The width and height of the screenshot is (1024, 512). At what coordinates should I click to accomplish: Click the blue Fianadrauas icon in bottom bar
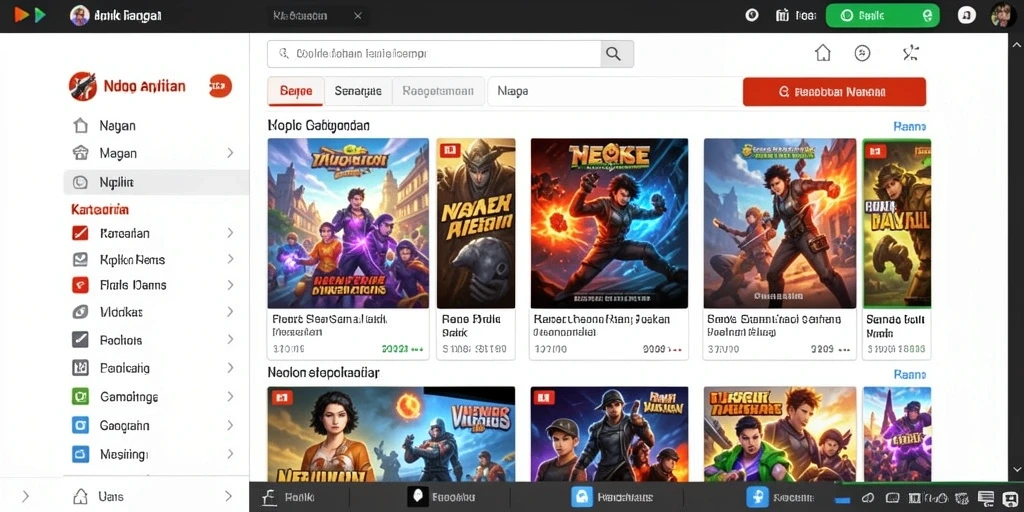click(581, 497)
